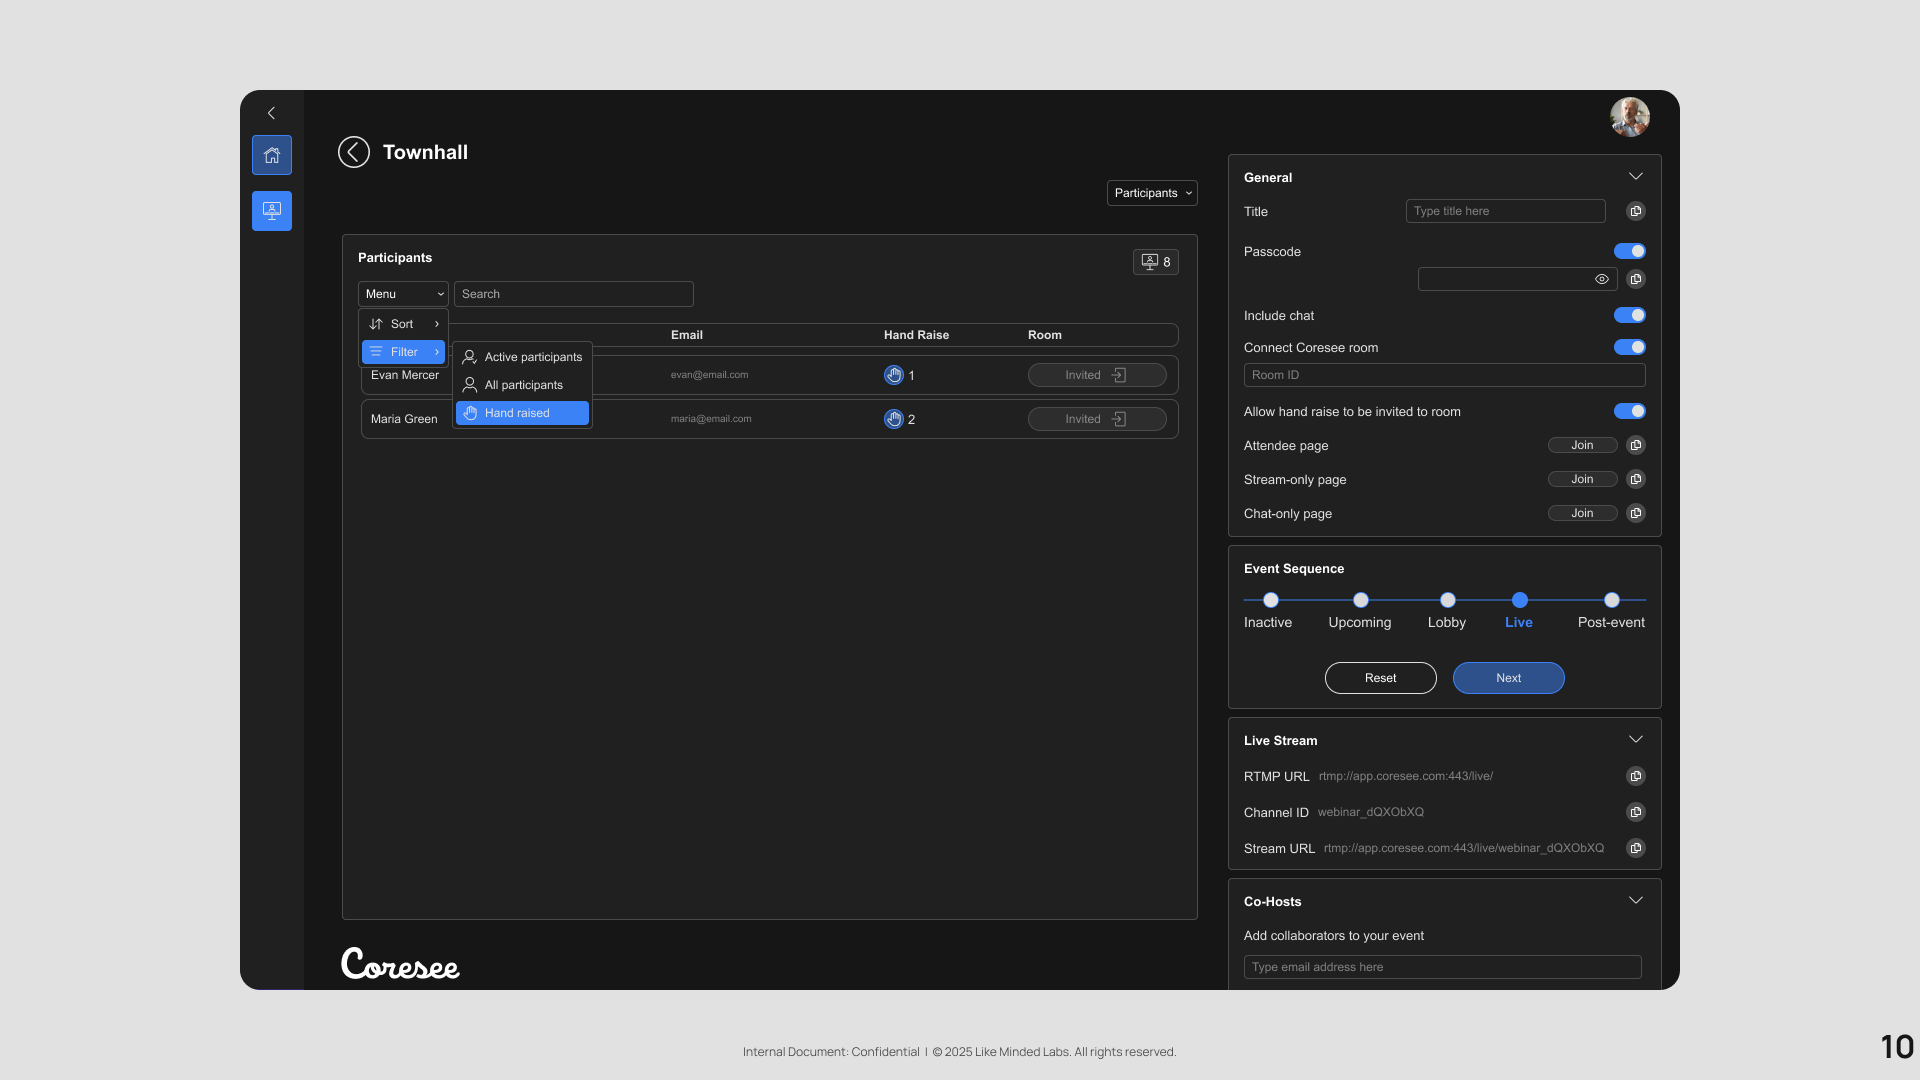
Task: Collapse the General section
Action: [1636, 177]
